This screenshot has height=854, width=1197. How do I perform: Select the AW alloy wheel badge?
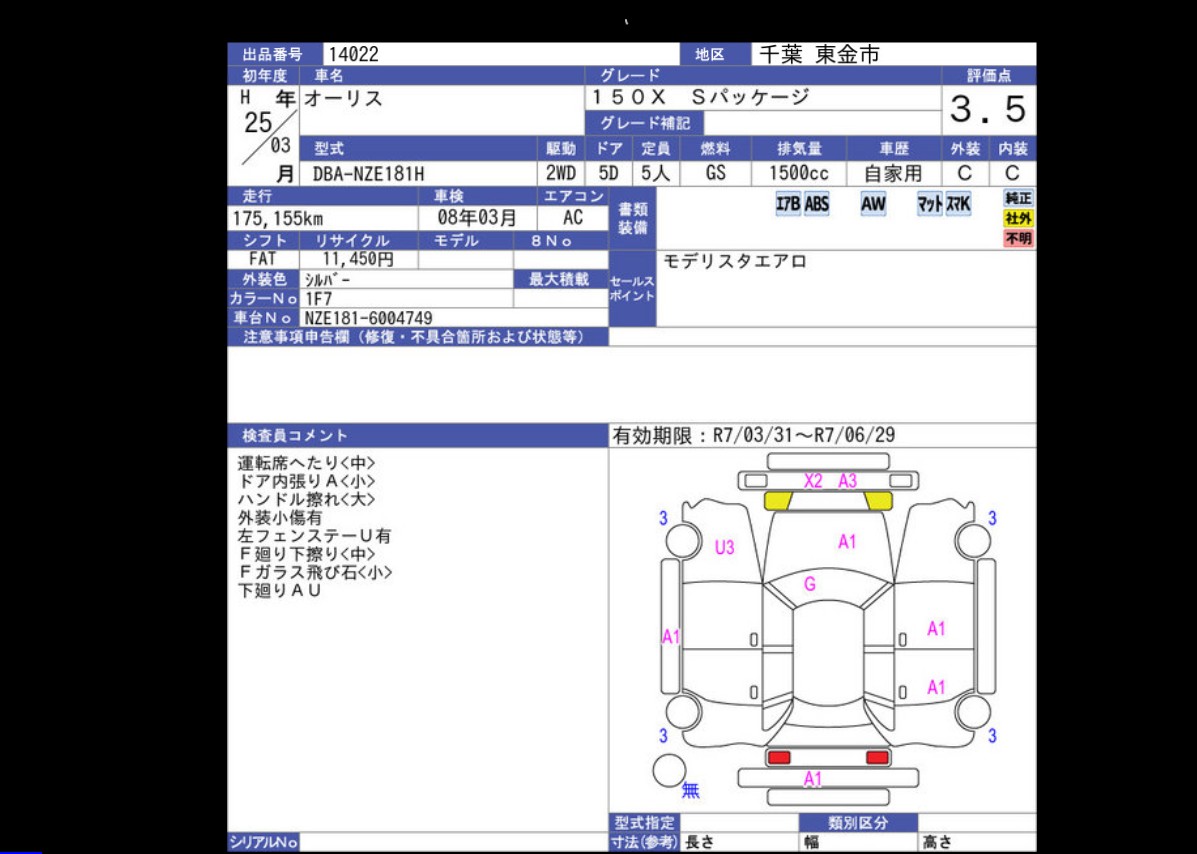pyautogui.click(x=873, y=204)
